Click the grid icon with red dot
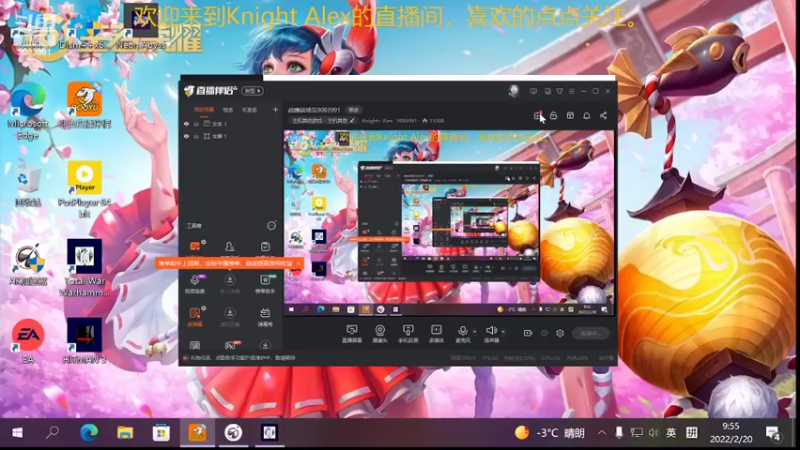Screen dimensions: 800x450 coord(537,116)
